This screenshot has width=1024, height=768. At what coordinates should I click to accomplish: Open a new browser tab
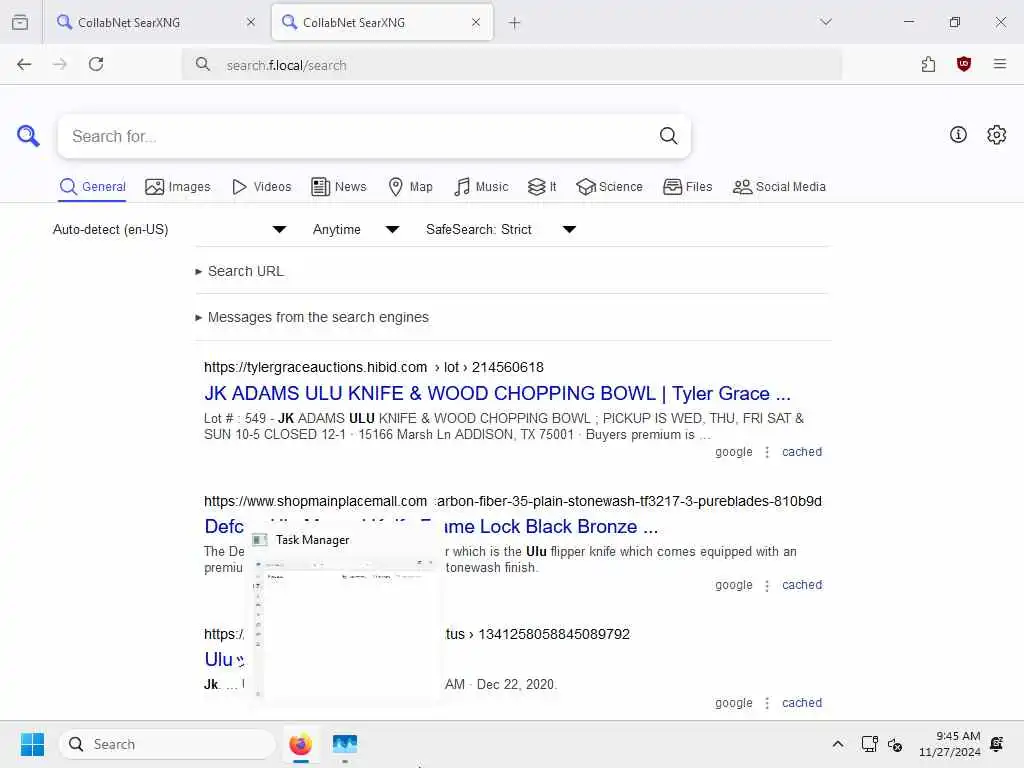[x=515, y=23]
